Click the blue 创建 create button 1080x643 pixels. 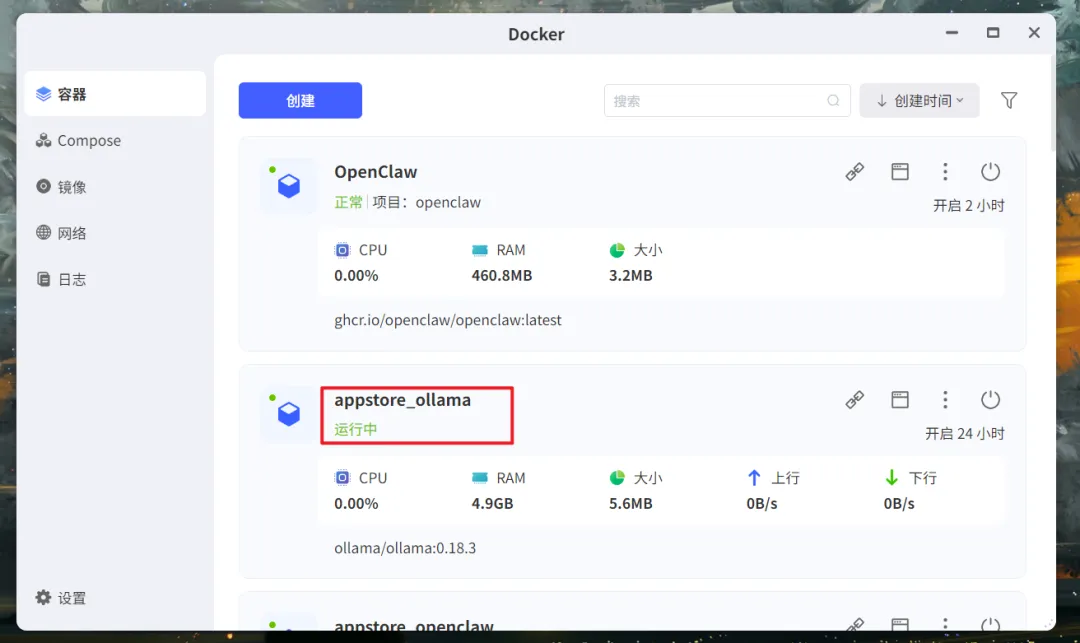coord(300,101)
